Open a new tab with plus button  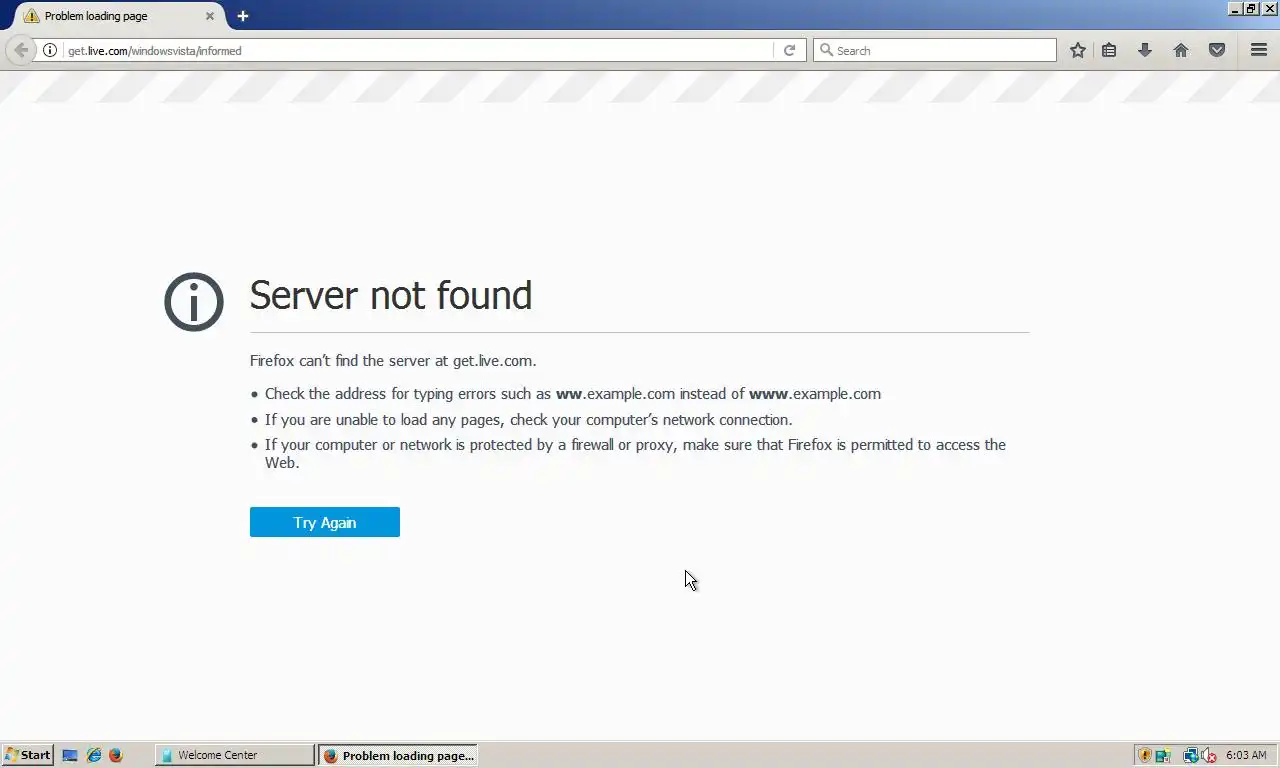click(x=243, y=16)
